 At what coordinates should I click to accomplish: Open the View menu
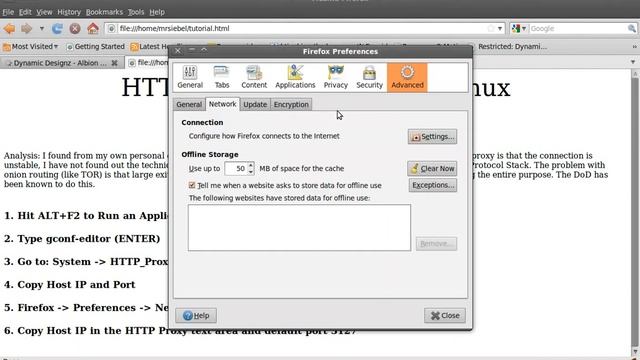pyautogui.click(x=44, y=12)
